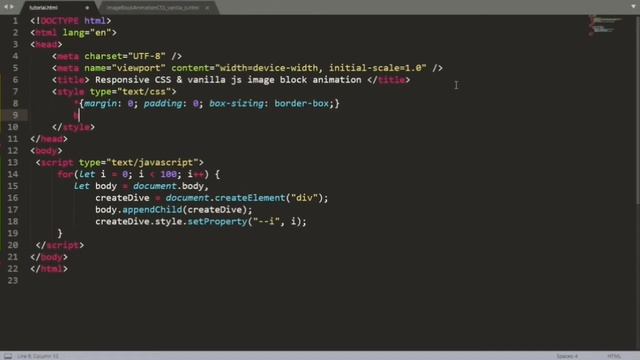Screen dimensions: 640x360
Task: Click content="width=device-width text
Action: pyautogui.click(x=244, y=68)
